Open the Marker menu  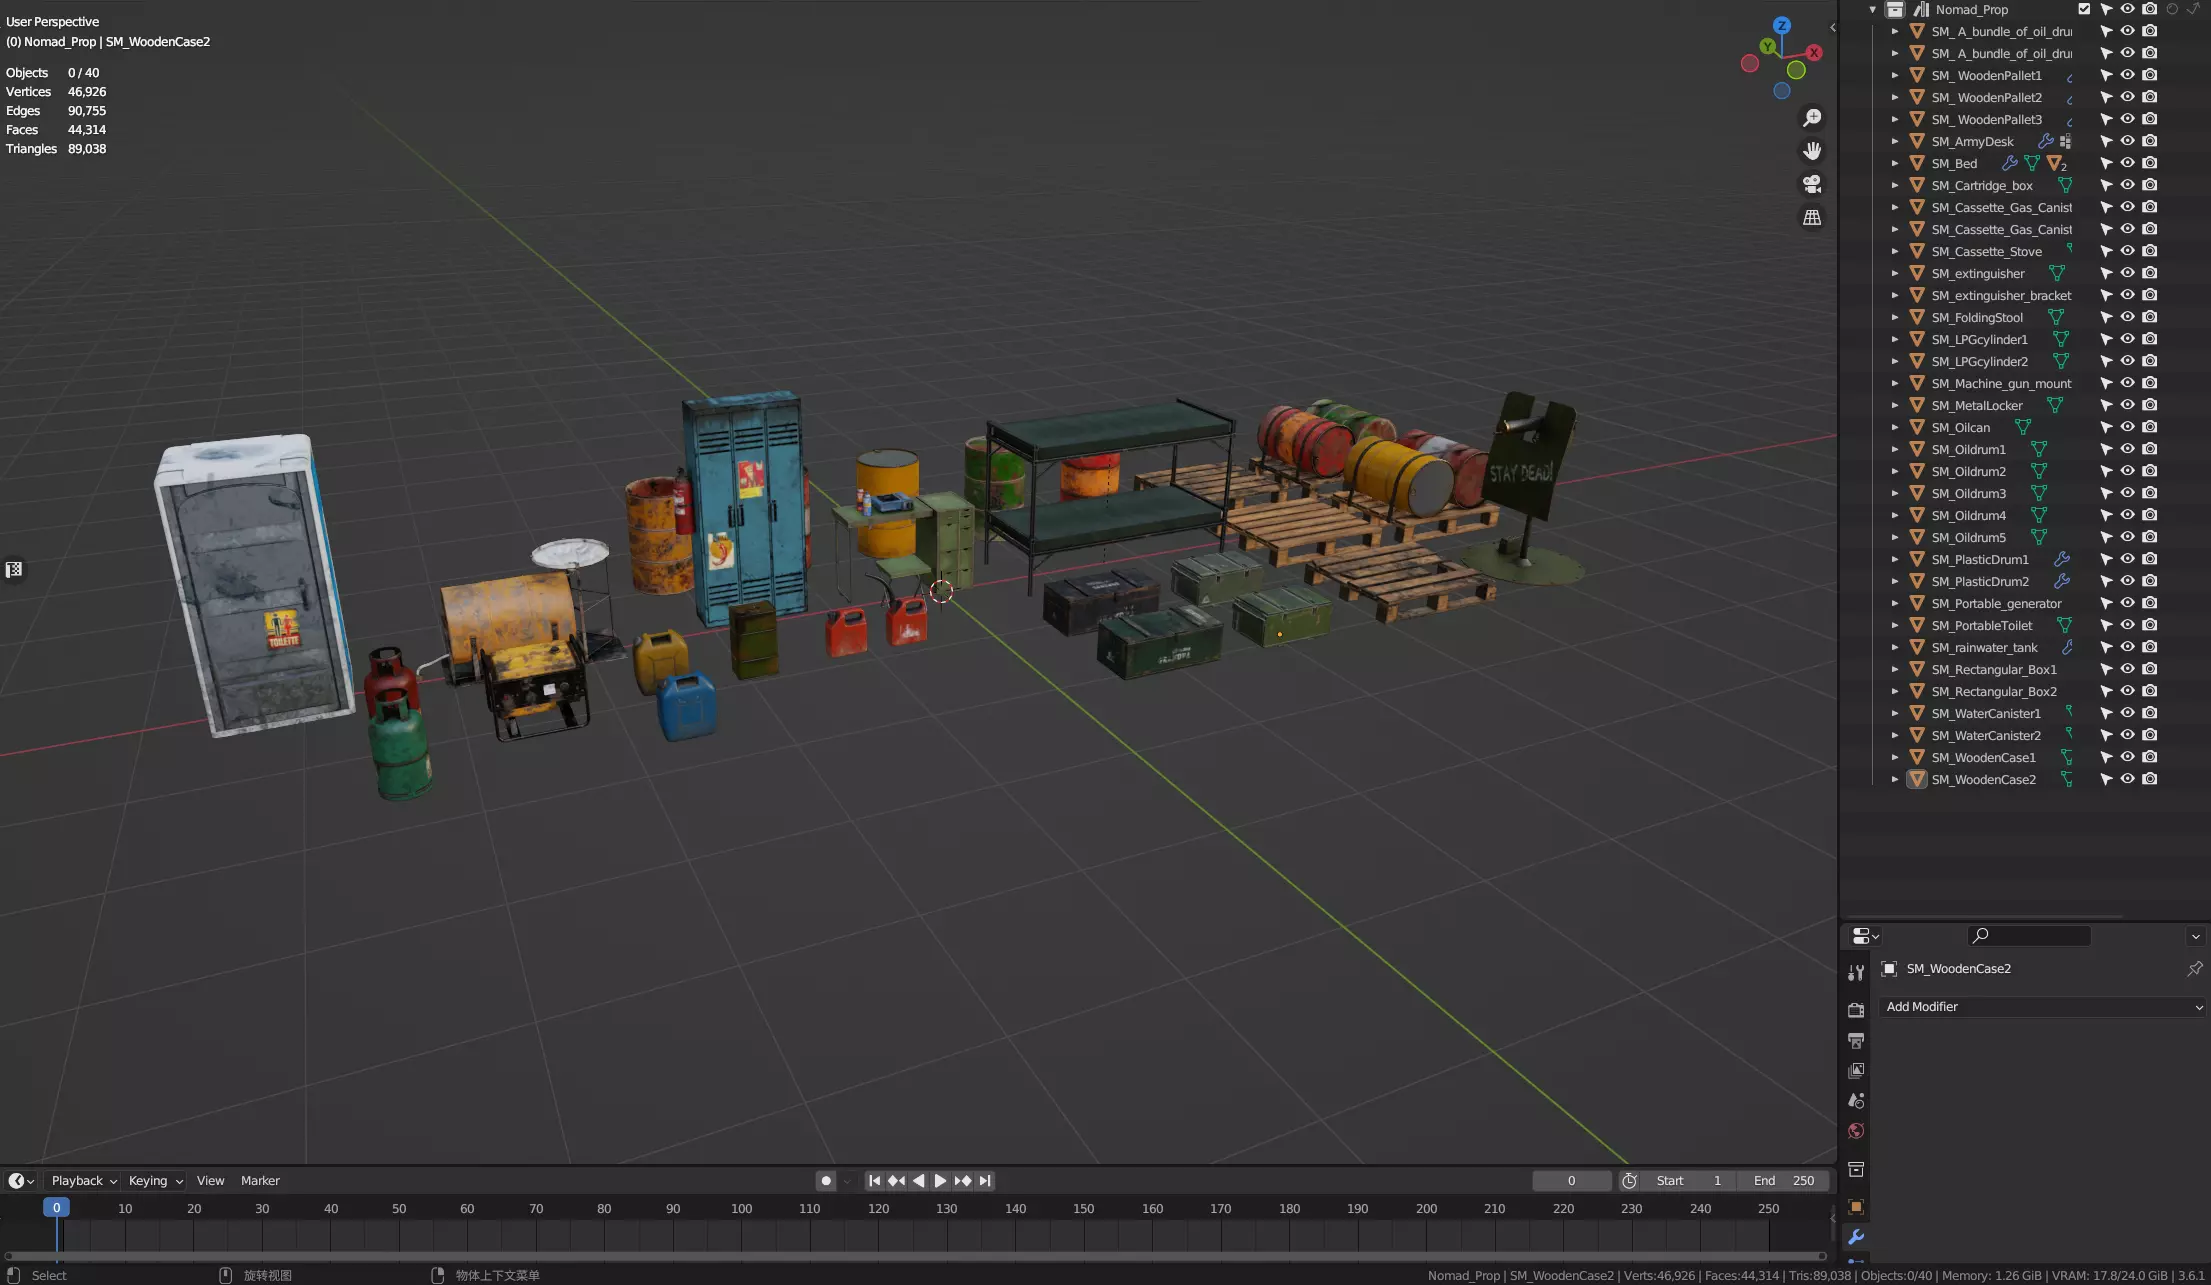point(260,1181)
